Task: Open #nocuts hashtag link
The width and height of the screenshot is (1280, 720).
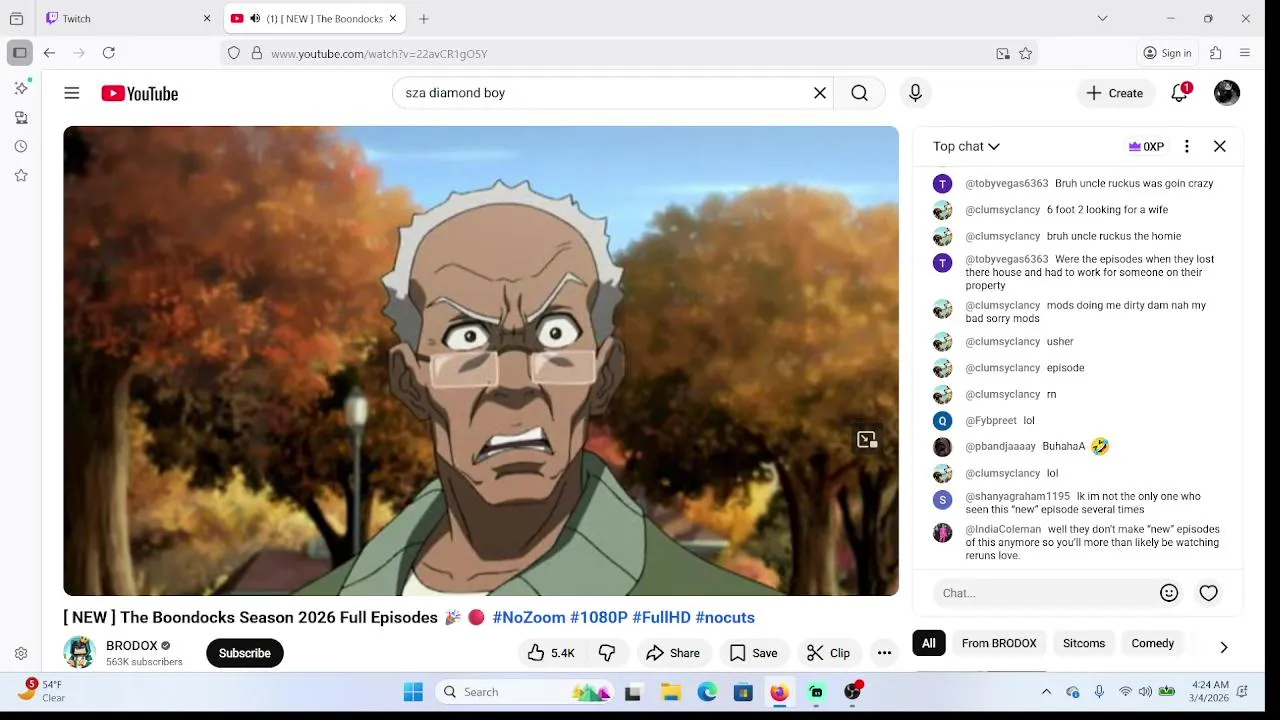Action: 725,617
